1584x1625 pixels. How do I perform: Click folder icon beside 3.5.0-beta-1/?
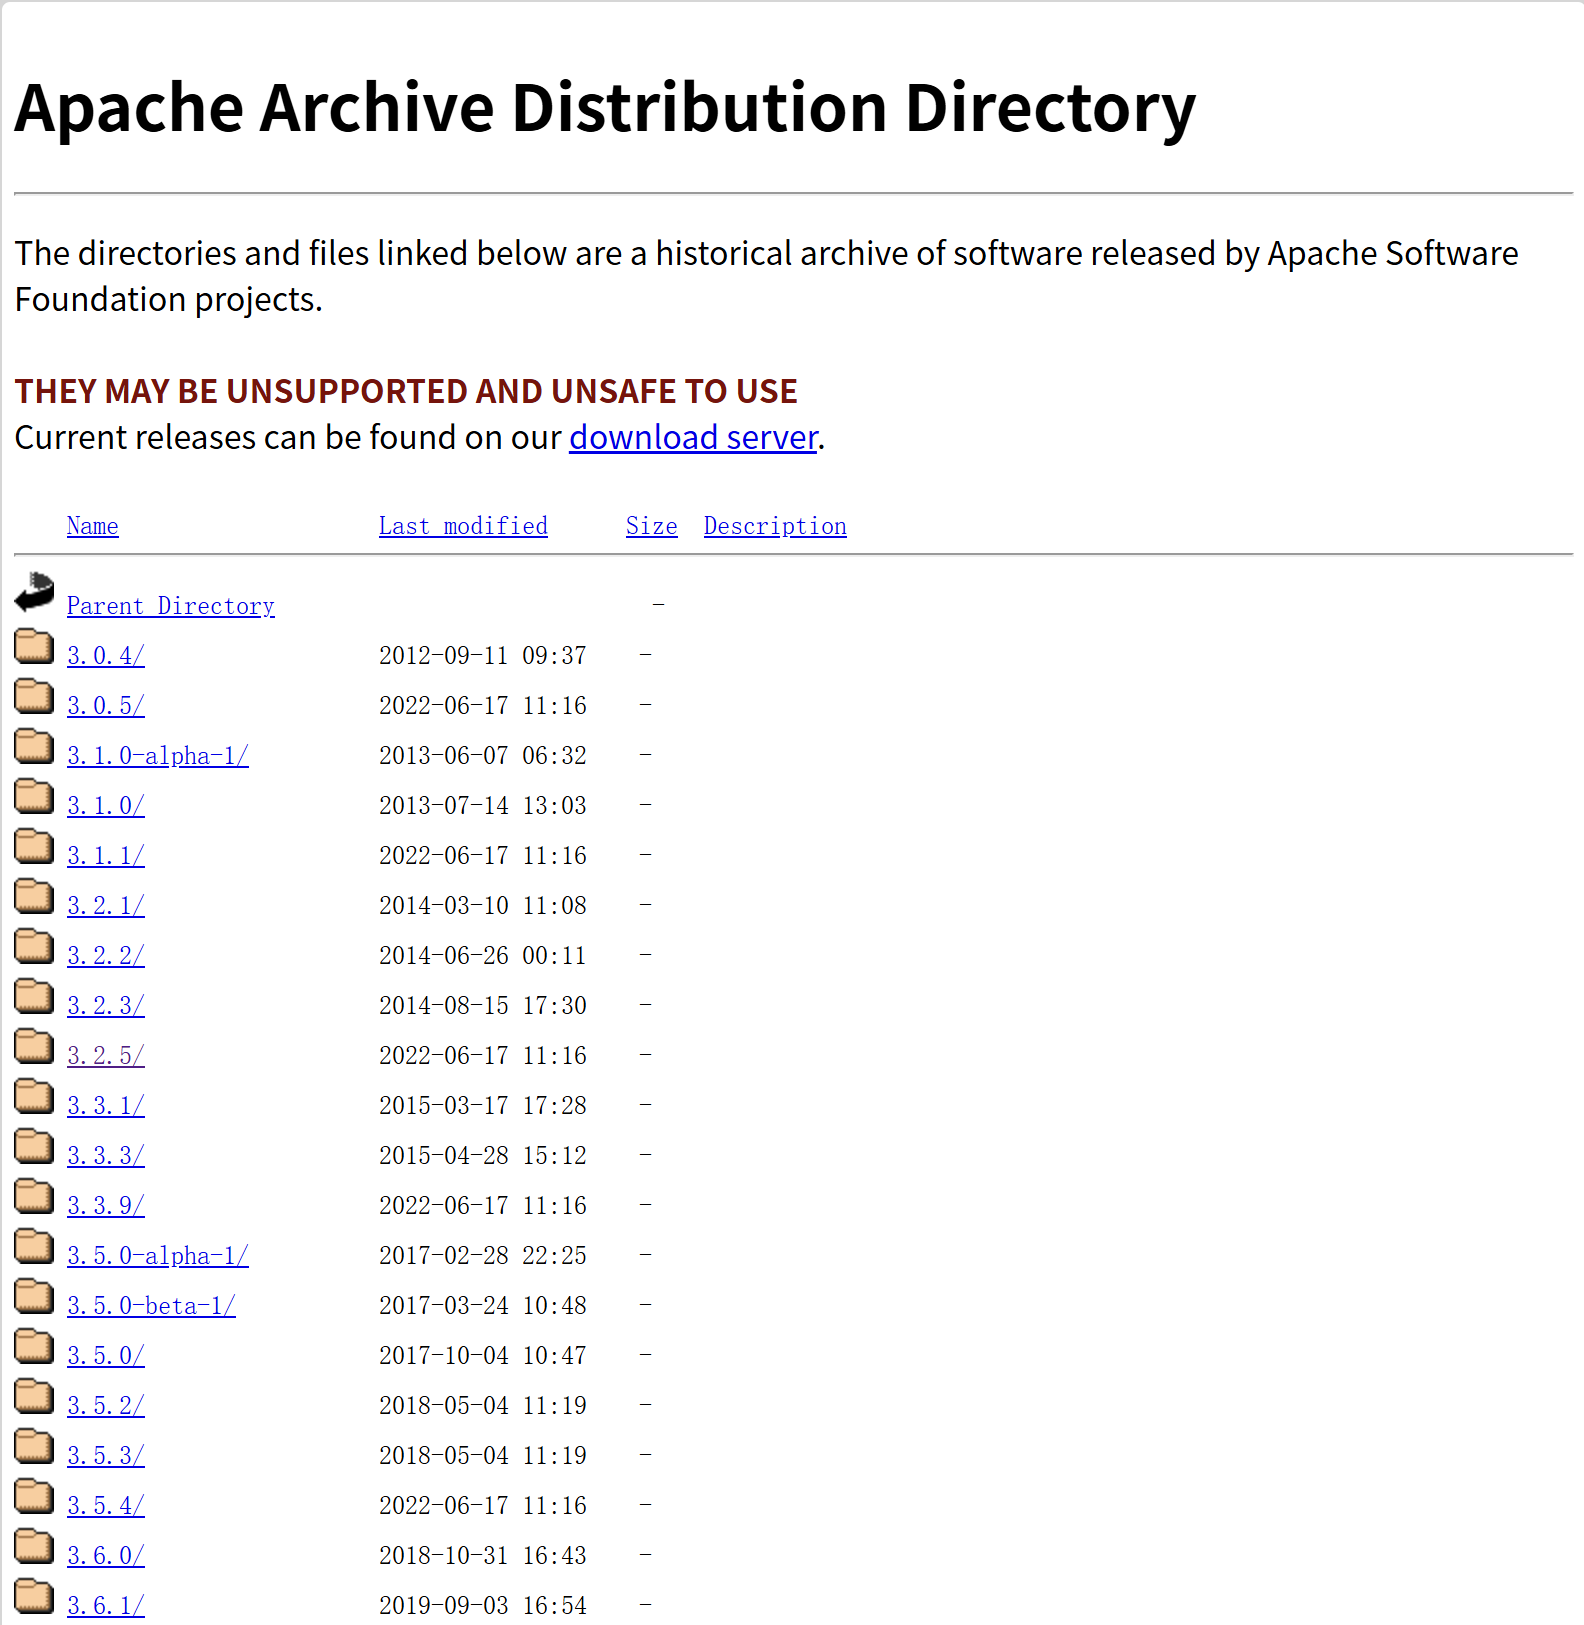pyautogui.click(x=34, y=1296)
